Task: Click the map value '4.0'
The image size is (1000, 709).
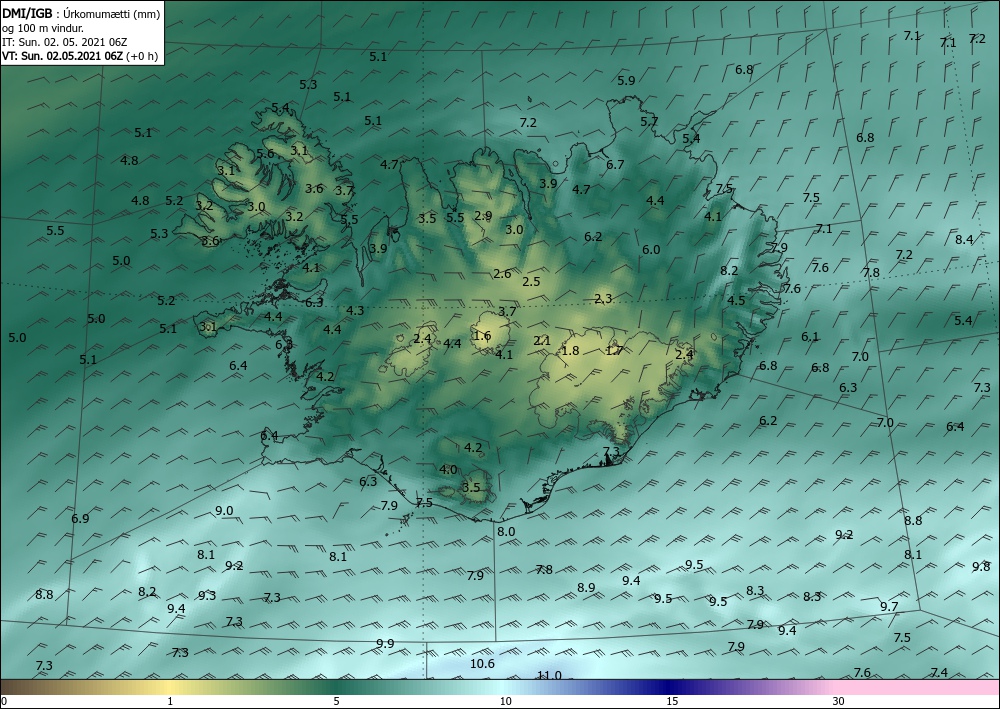Action: pos(448,469)
